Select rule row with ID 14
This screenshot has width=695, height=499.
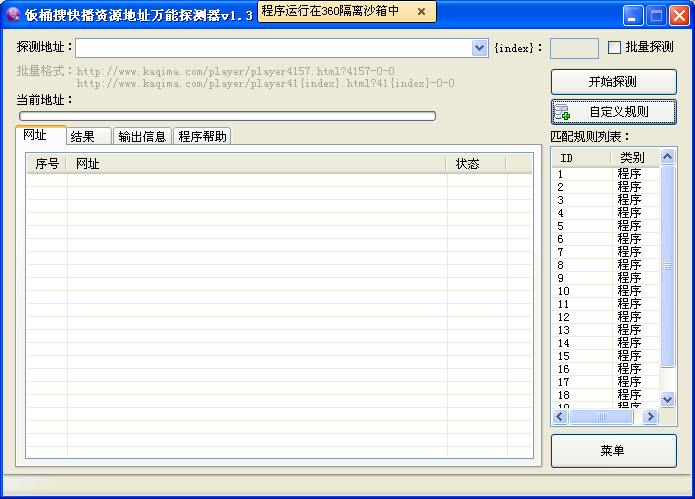coord(606,343)
